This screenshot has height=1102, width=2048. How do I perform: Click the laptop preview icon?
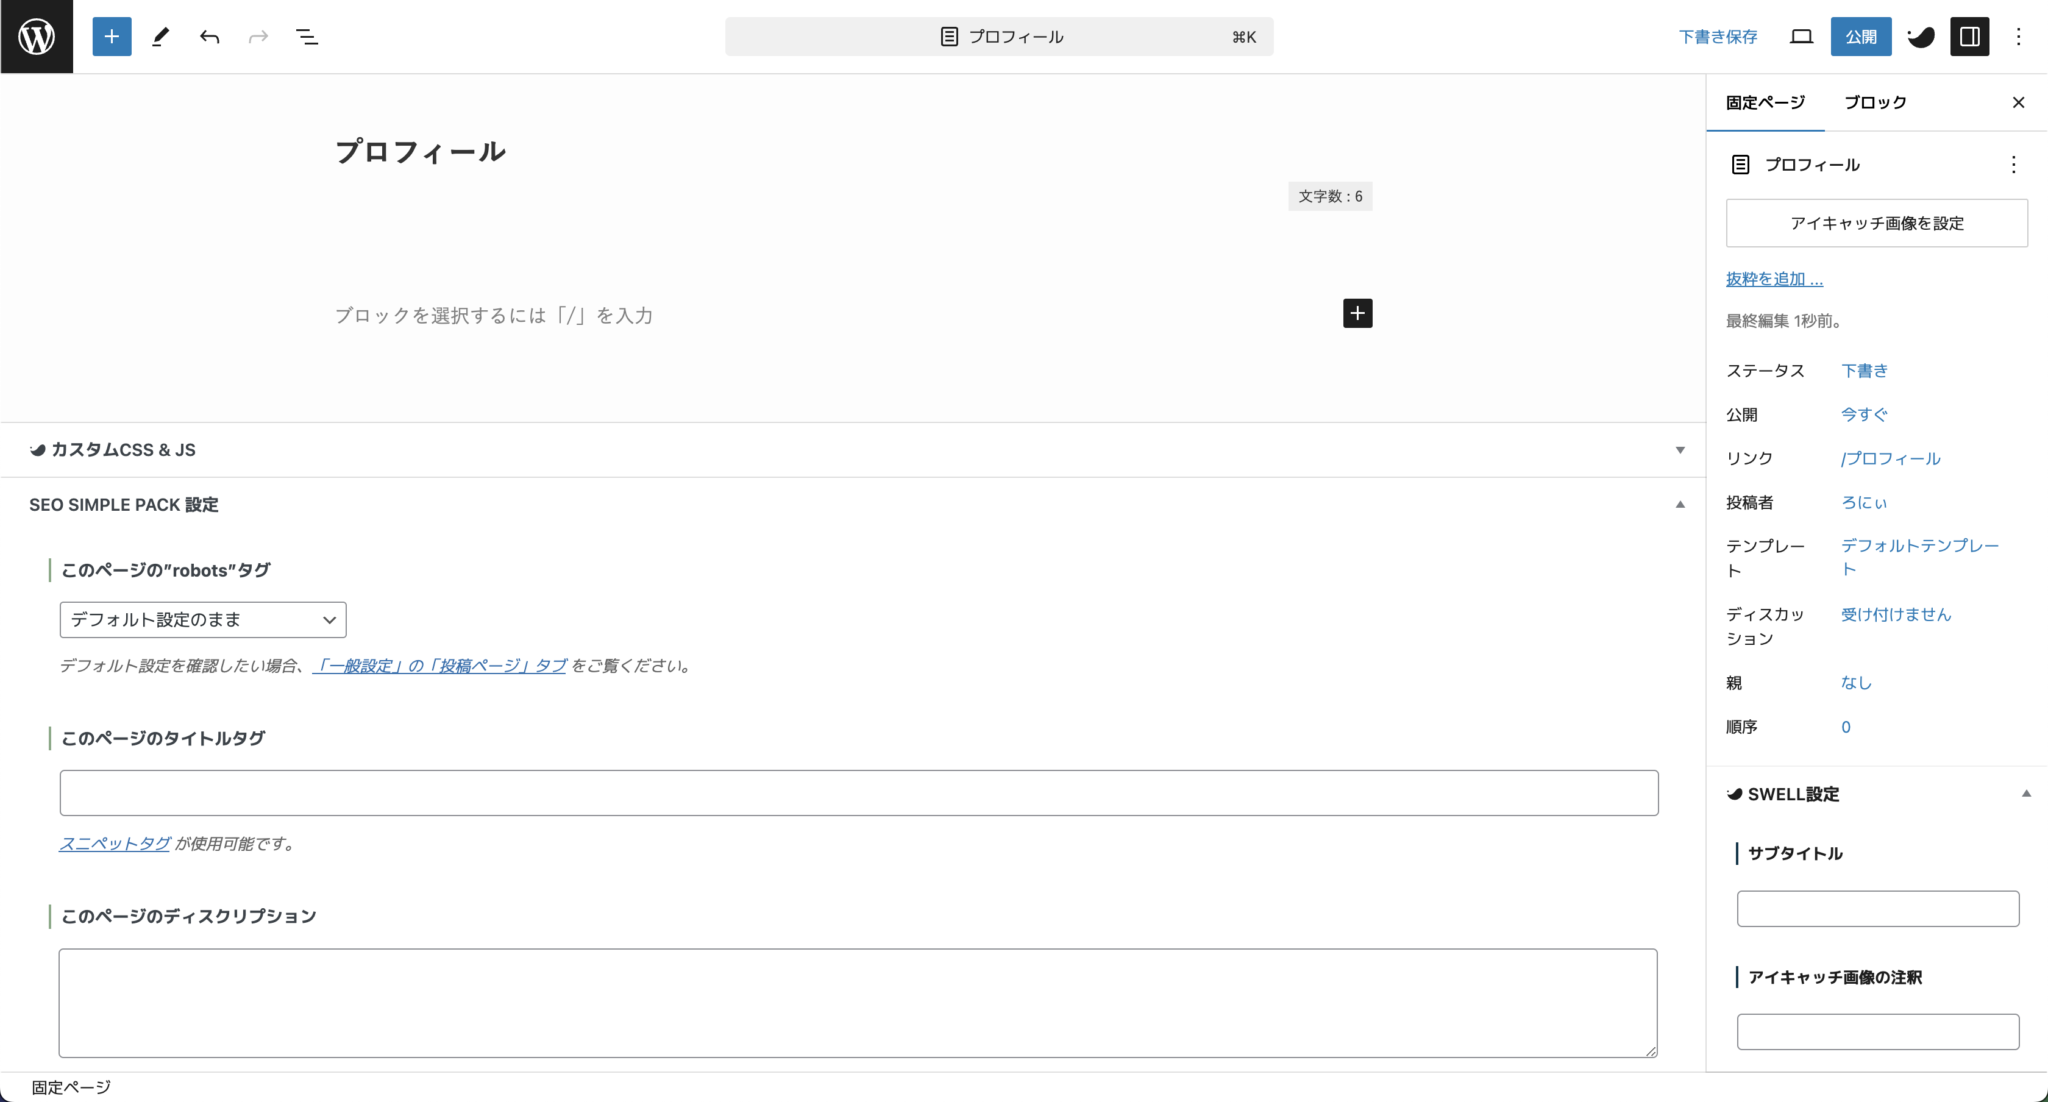tap(1801, 37)
